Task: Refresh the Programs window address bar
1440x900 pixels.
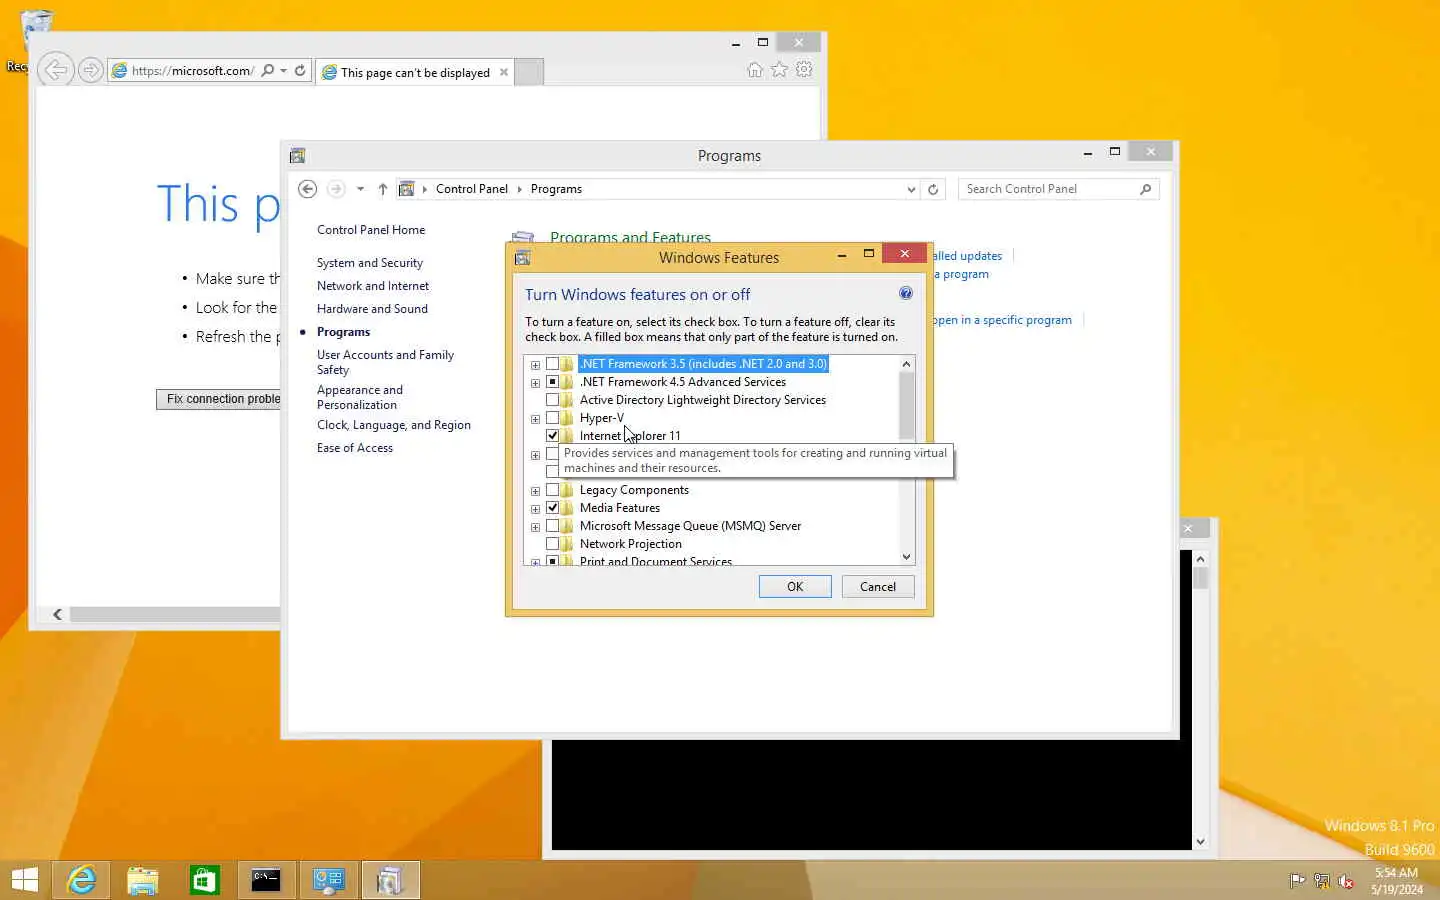Action: point(933,189)
